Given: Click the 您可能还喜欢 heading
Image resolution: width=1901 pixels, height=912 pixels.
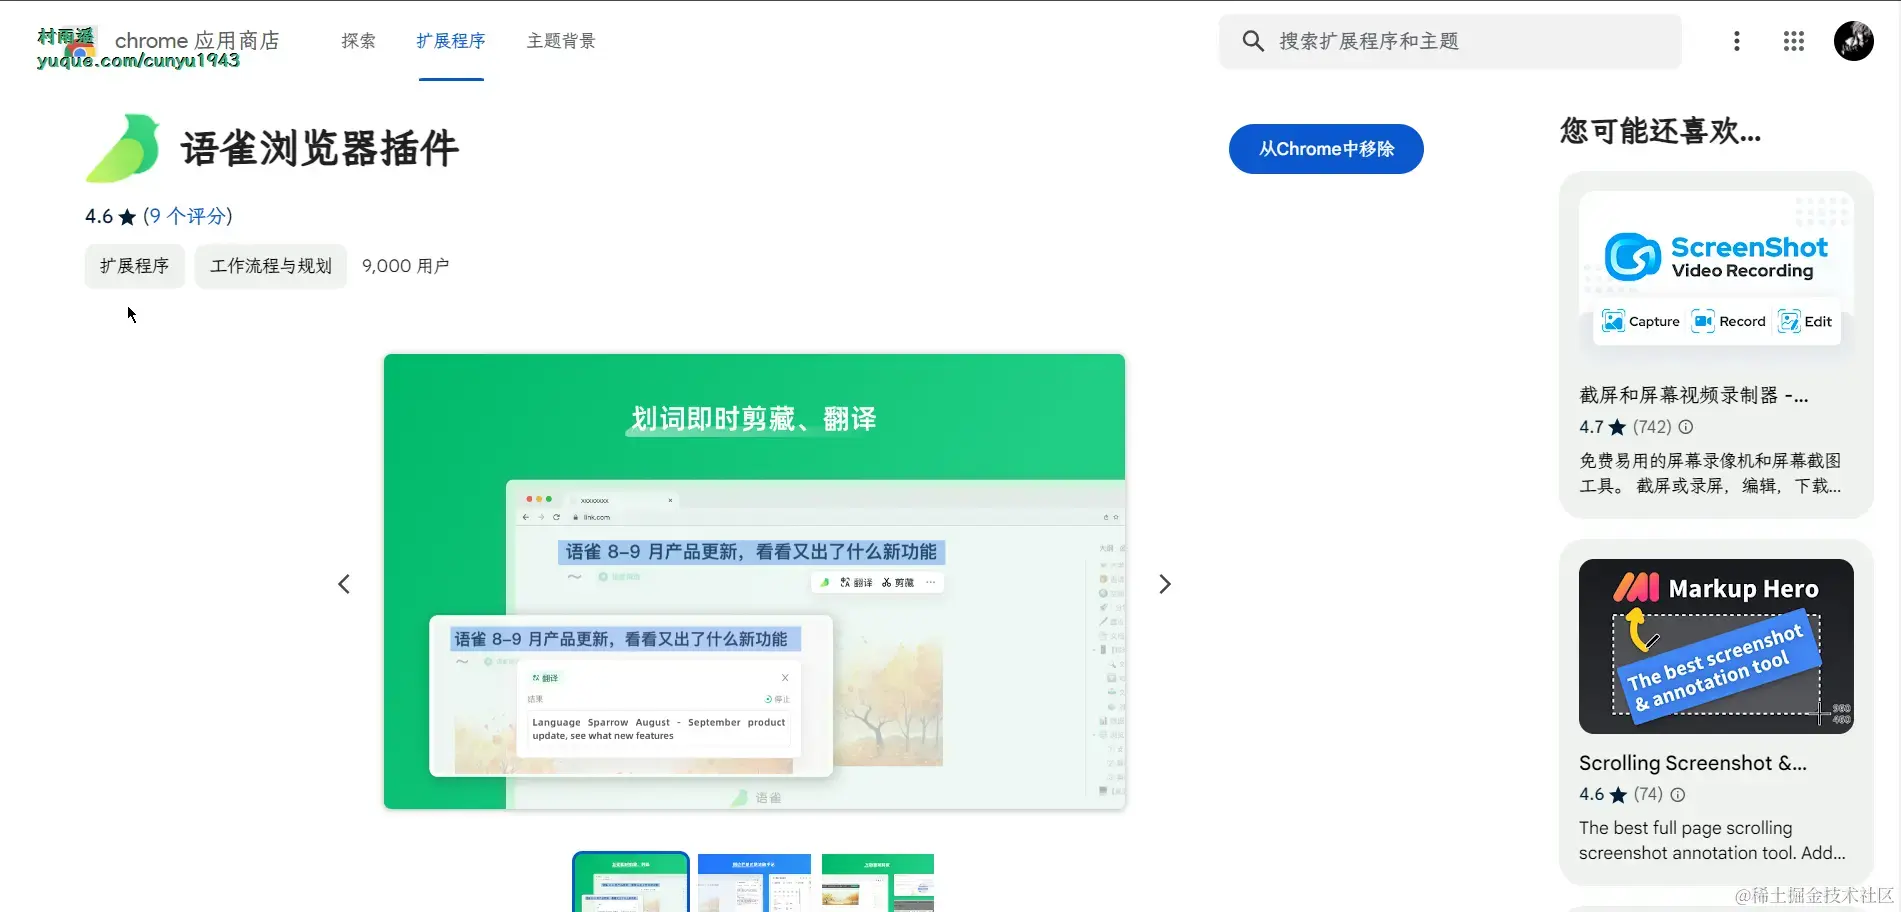Looking at the screenshot, I should (x=1661, y=131).
